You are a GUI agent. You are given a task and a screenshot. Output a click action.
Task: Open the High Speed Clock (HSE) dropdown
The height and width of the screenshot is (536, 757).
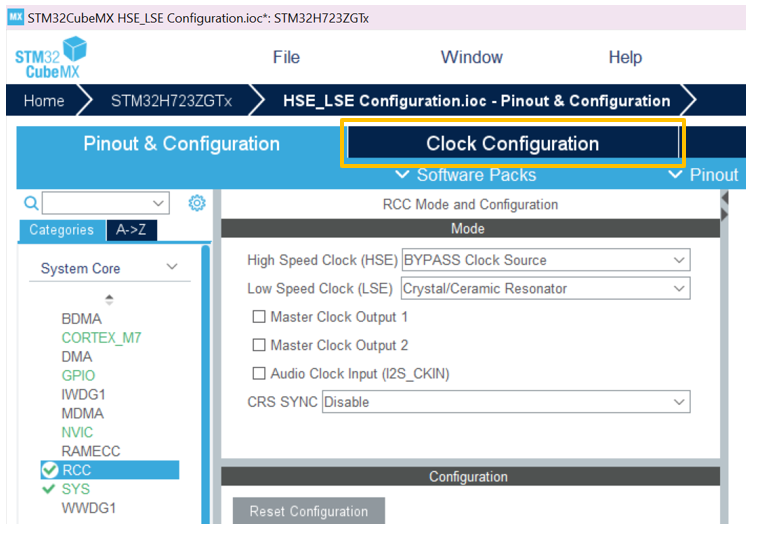pyautogui.click(x=546, y=260)
